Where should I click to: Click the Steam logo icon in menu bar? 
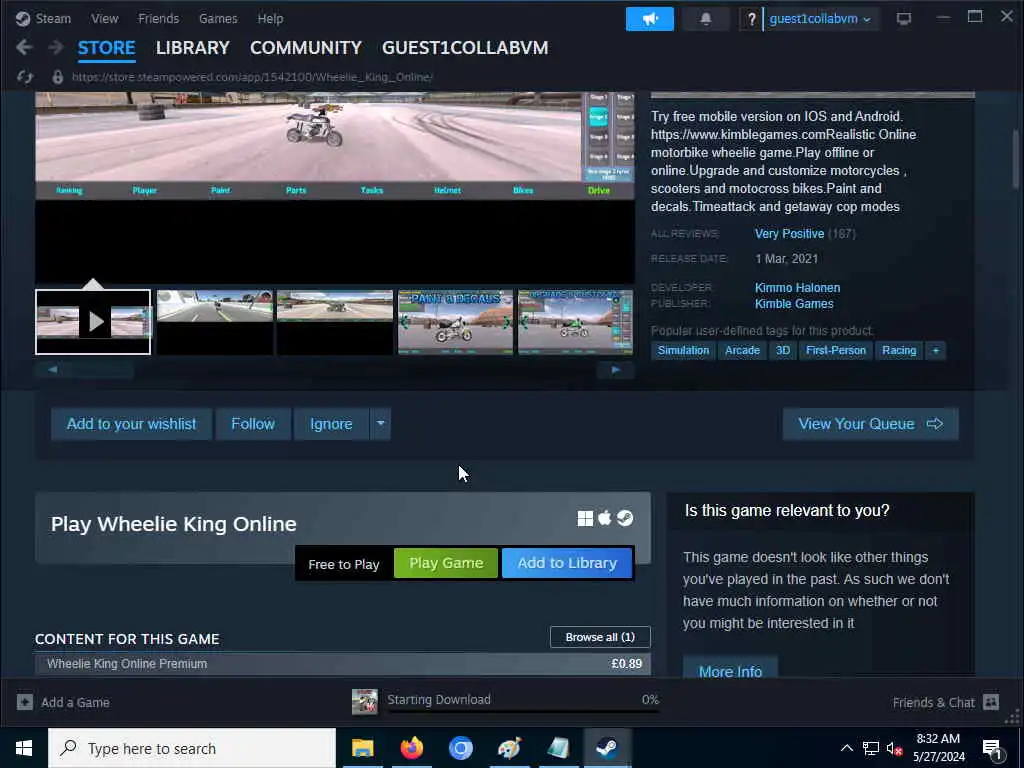(23, 18)
